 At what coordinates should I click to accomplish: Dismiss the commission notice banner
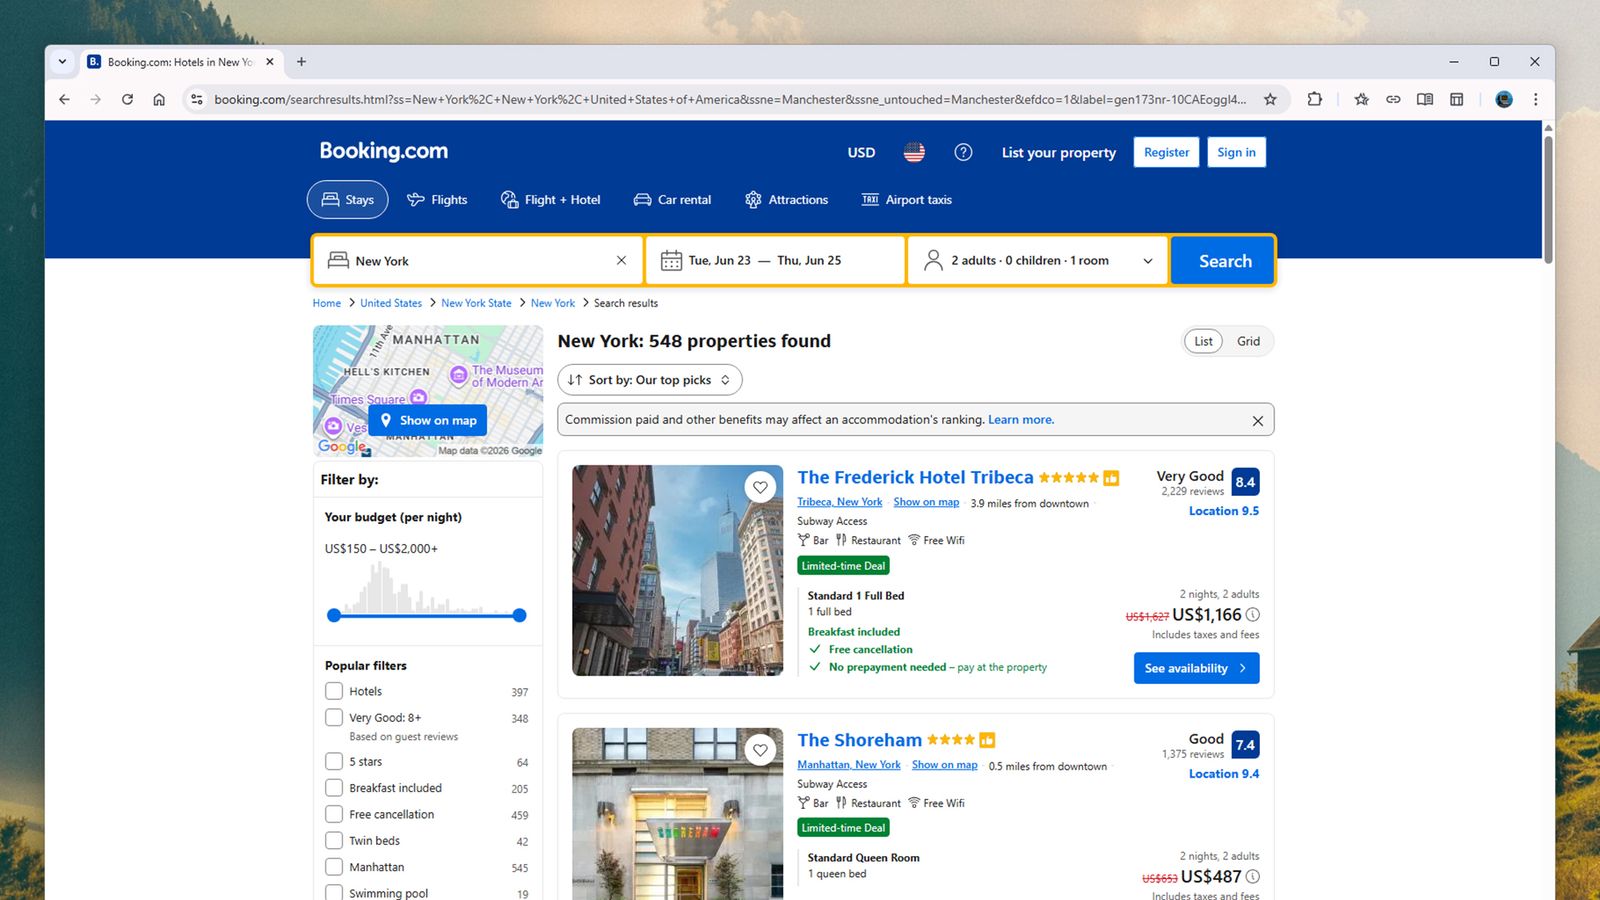click(1258, 420)
